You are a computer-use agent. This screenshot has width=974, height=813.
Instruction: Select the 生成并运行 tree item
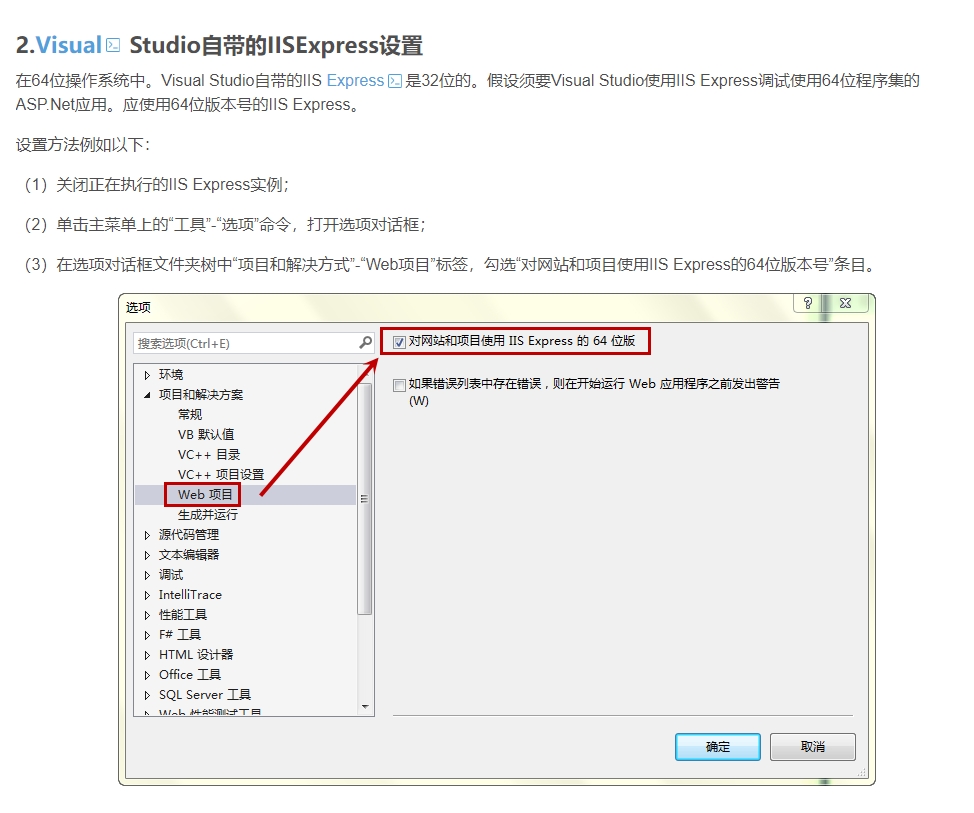click(208, 515)
